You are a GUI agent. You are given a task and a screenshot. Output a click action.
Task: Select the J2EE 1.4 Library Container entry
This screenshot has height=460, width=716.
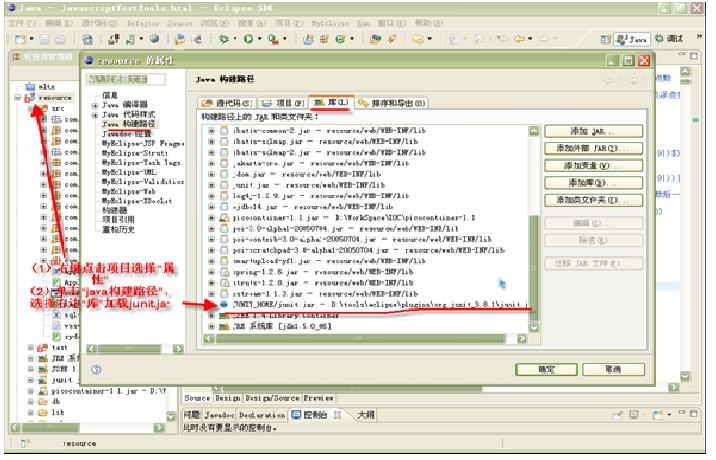click(x=286, y=315)
